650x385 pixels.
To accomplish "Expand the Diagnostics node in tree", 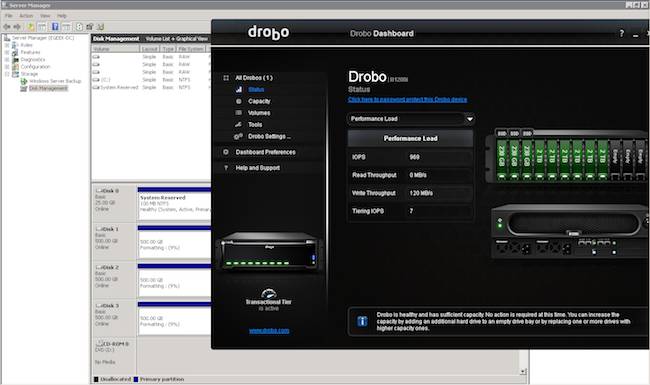I will pos(7,59).
